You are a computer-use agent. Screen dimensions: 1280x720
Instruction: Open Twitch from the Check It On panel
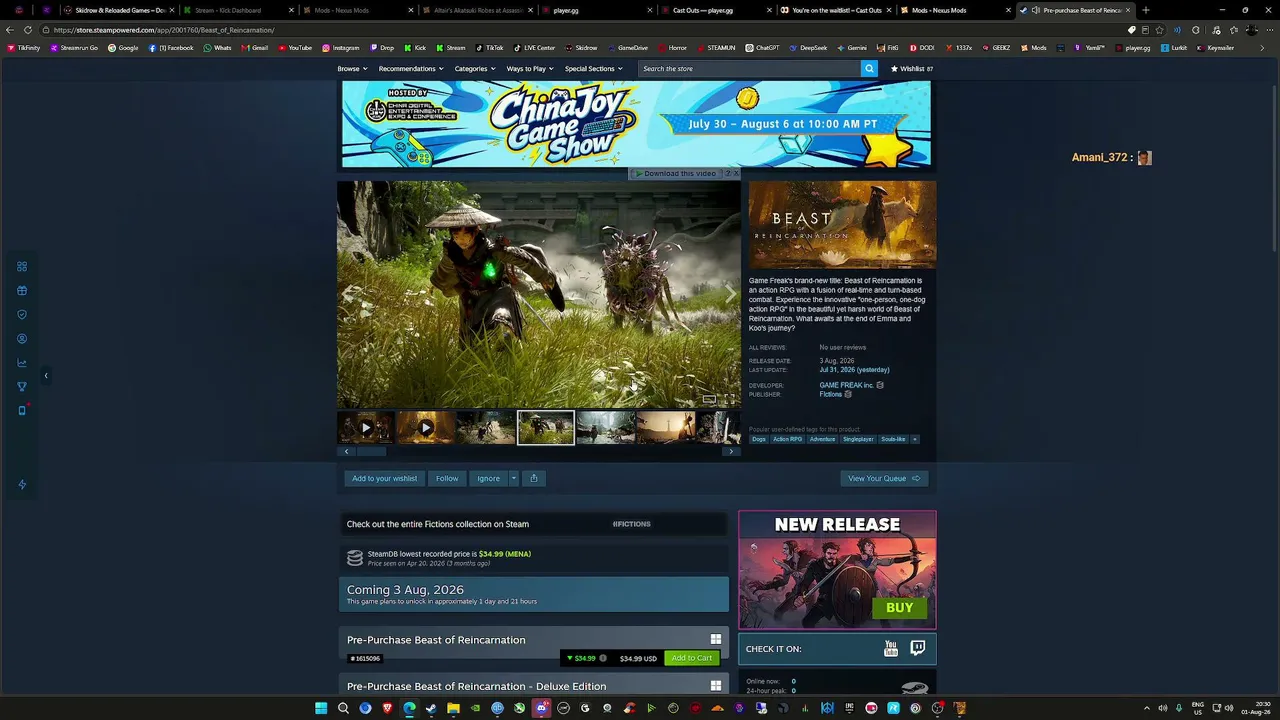(918, 649)
